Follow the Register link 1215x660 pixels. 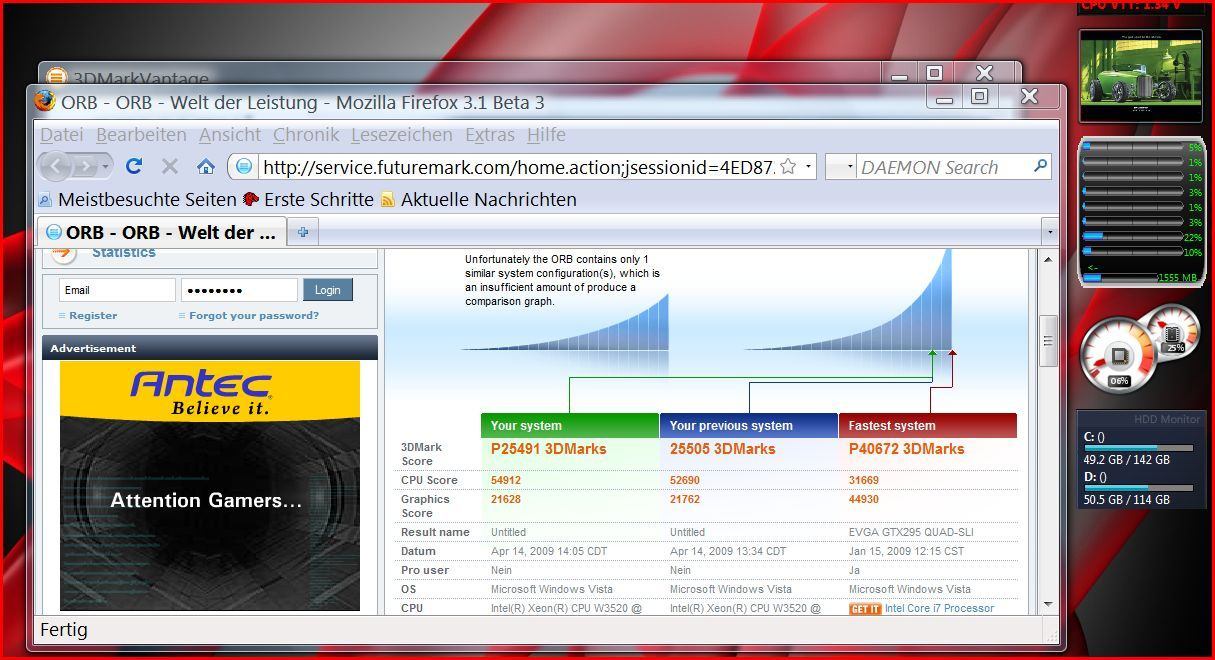[x=93, y=315]
